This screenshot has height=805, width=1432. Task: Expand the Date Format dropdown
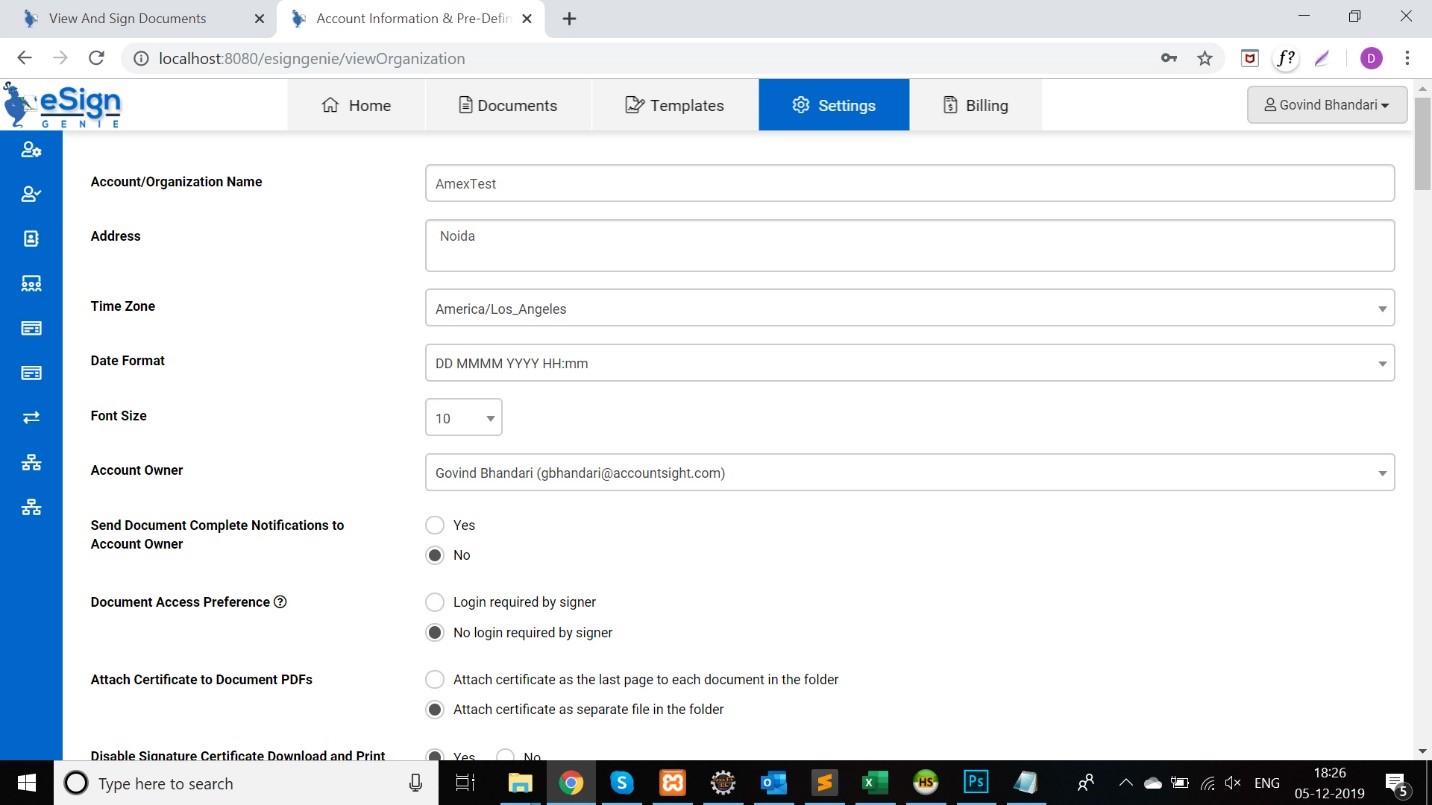[1382, 362]
